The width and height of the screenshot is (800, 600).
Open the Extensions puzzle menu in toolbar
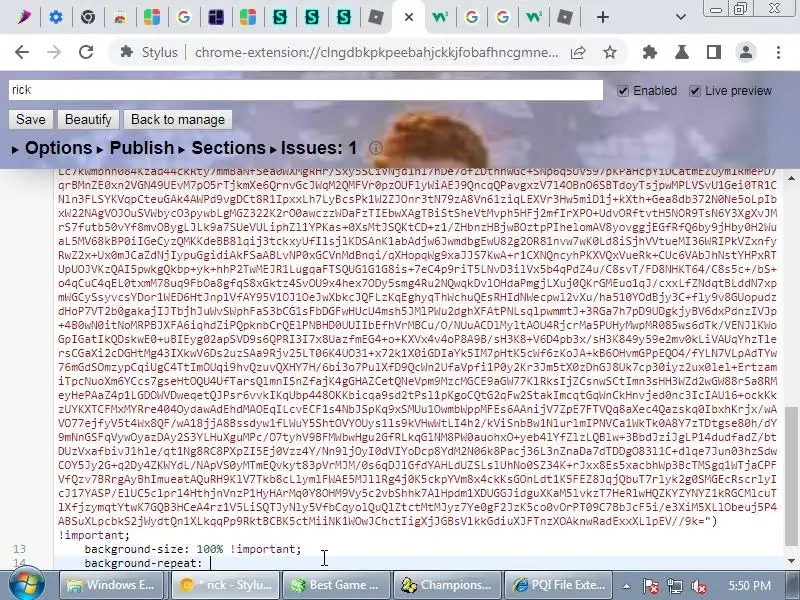649,52
